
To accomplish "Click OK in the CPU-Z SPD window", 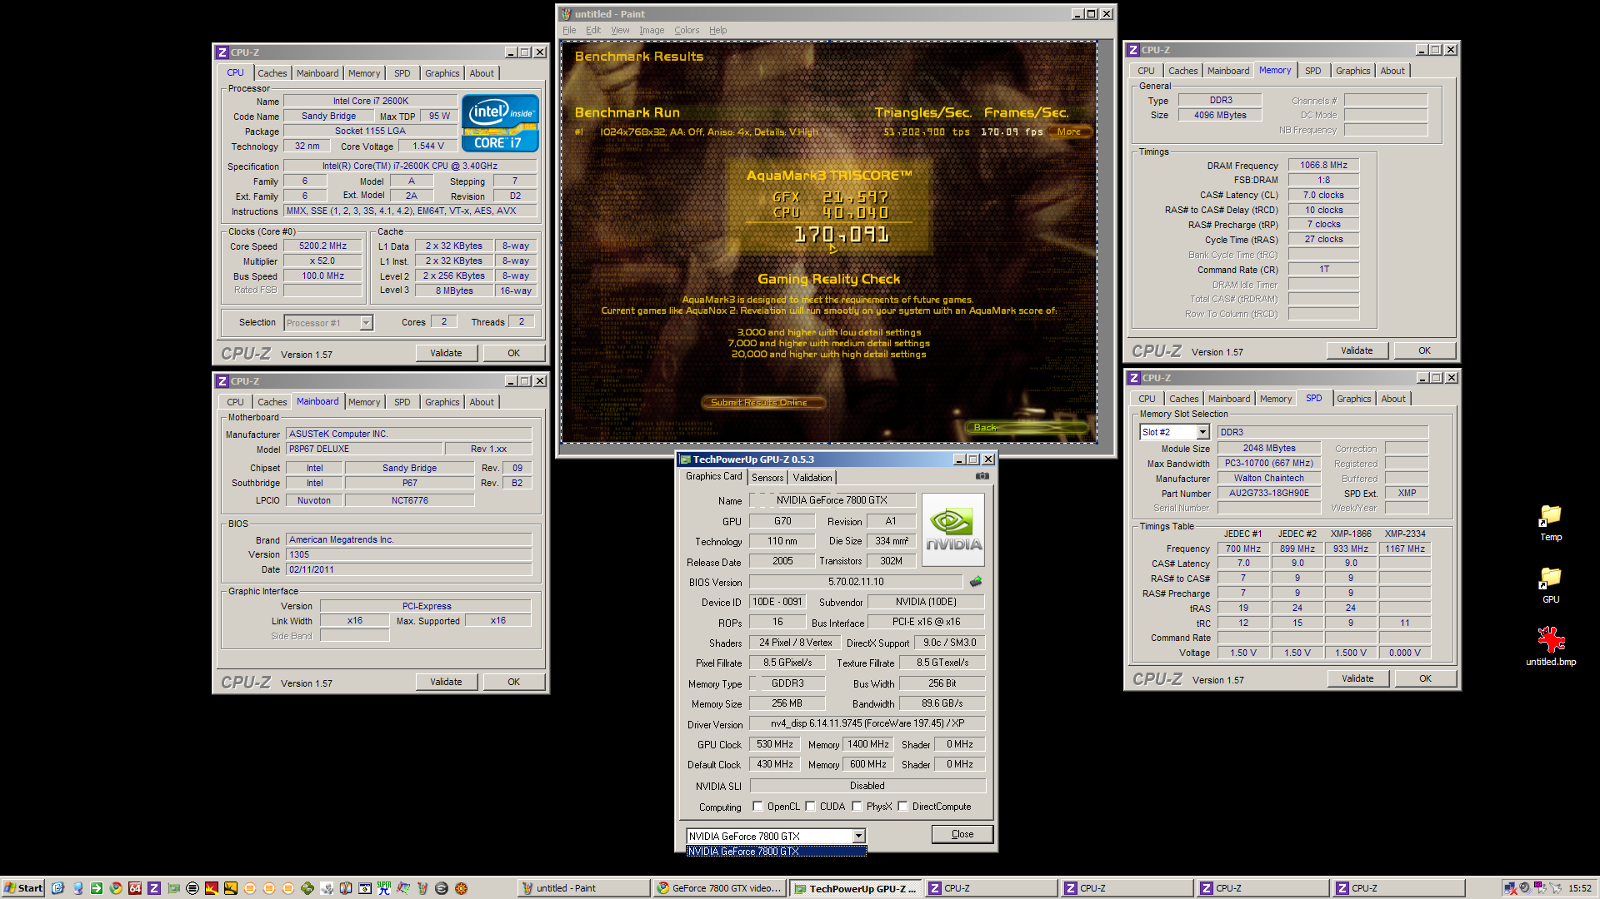I will point(1425,678).
